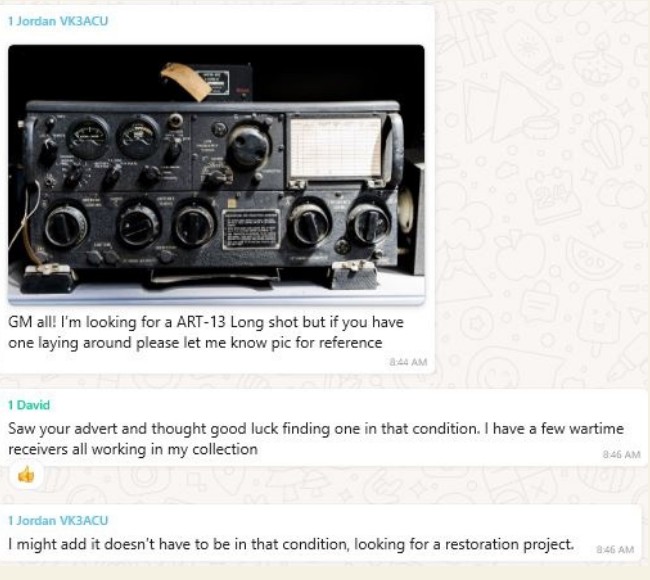Image resolution: width=650 pixels, height=580 pixels.
Task: Click the rightmost bottom-row knob in the radio photo
Action: point(369,224)
